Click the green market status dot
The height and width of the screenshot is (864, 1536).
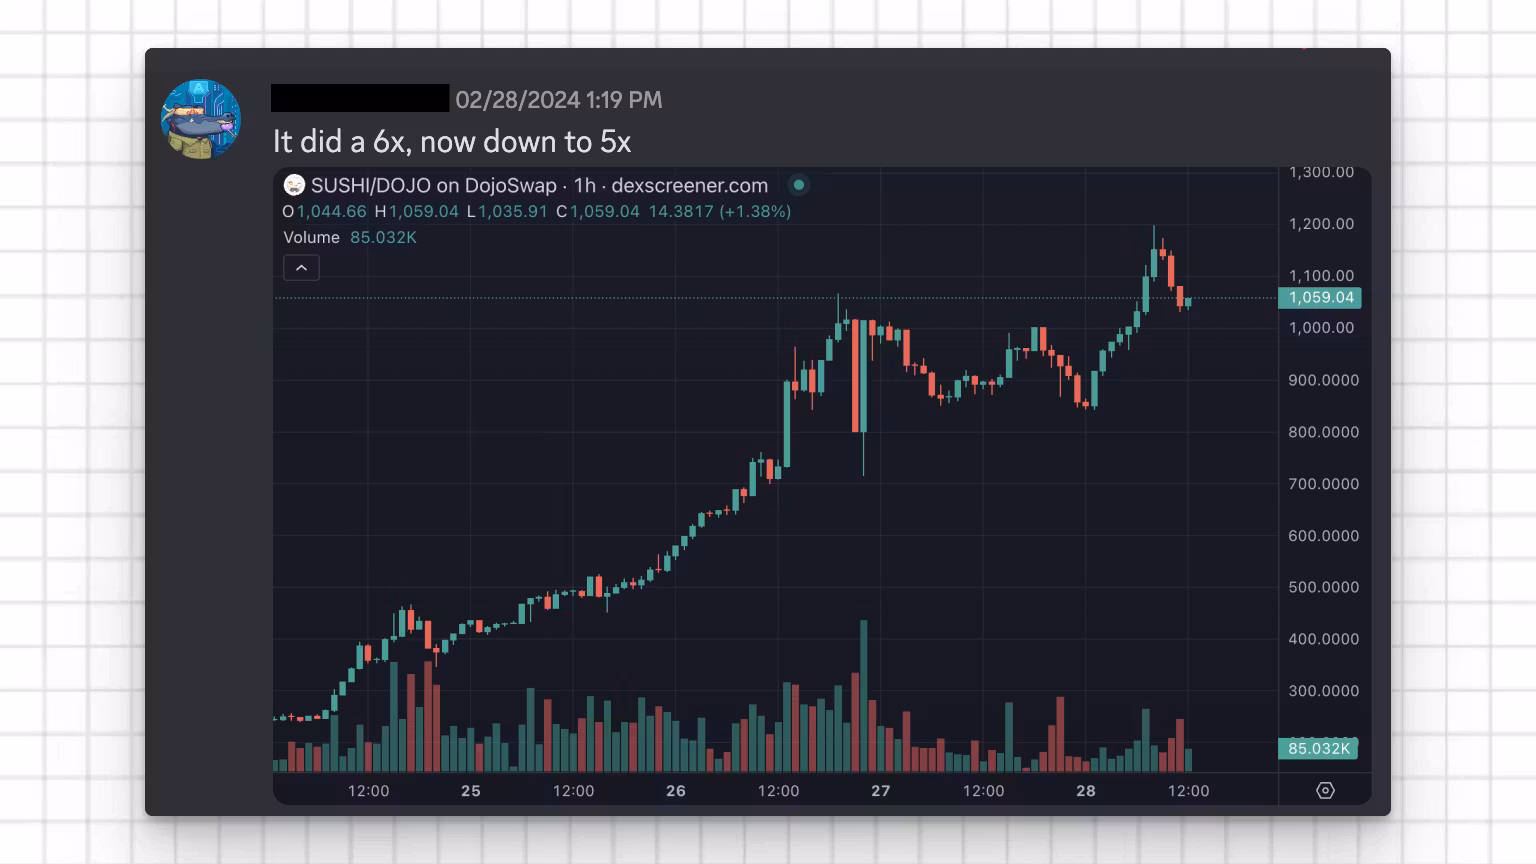point(798,185)
